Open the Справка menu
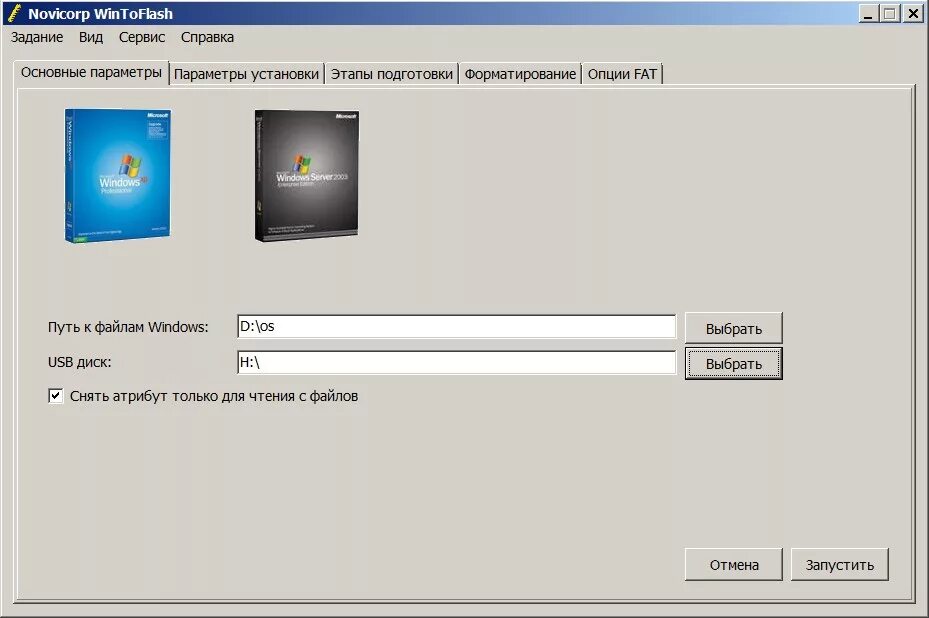 207,37
